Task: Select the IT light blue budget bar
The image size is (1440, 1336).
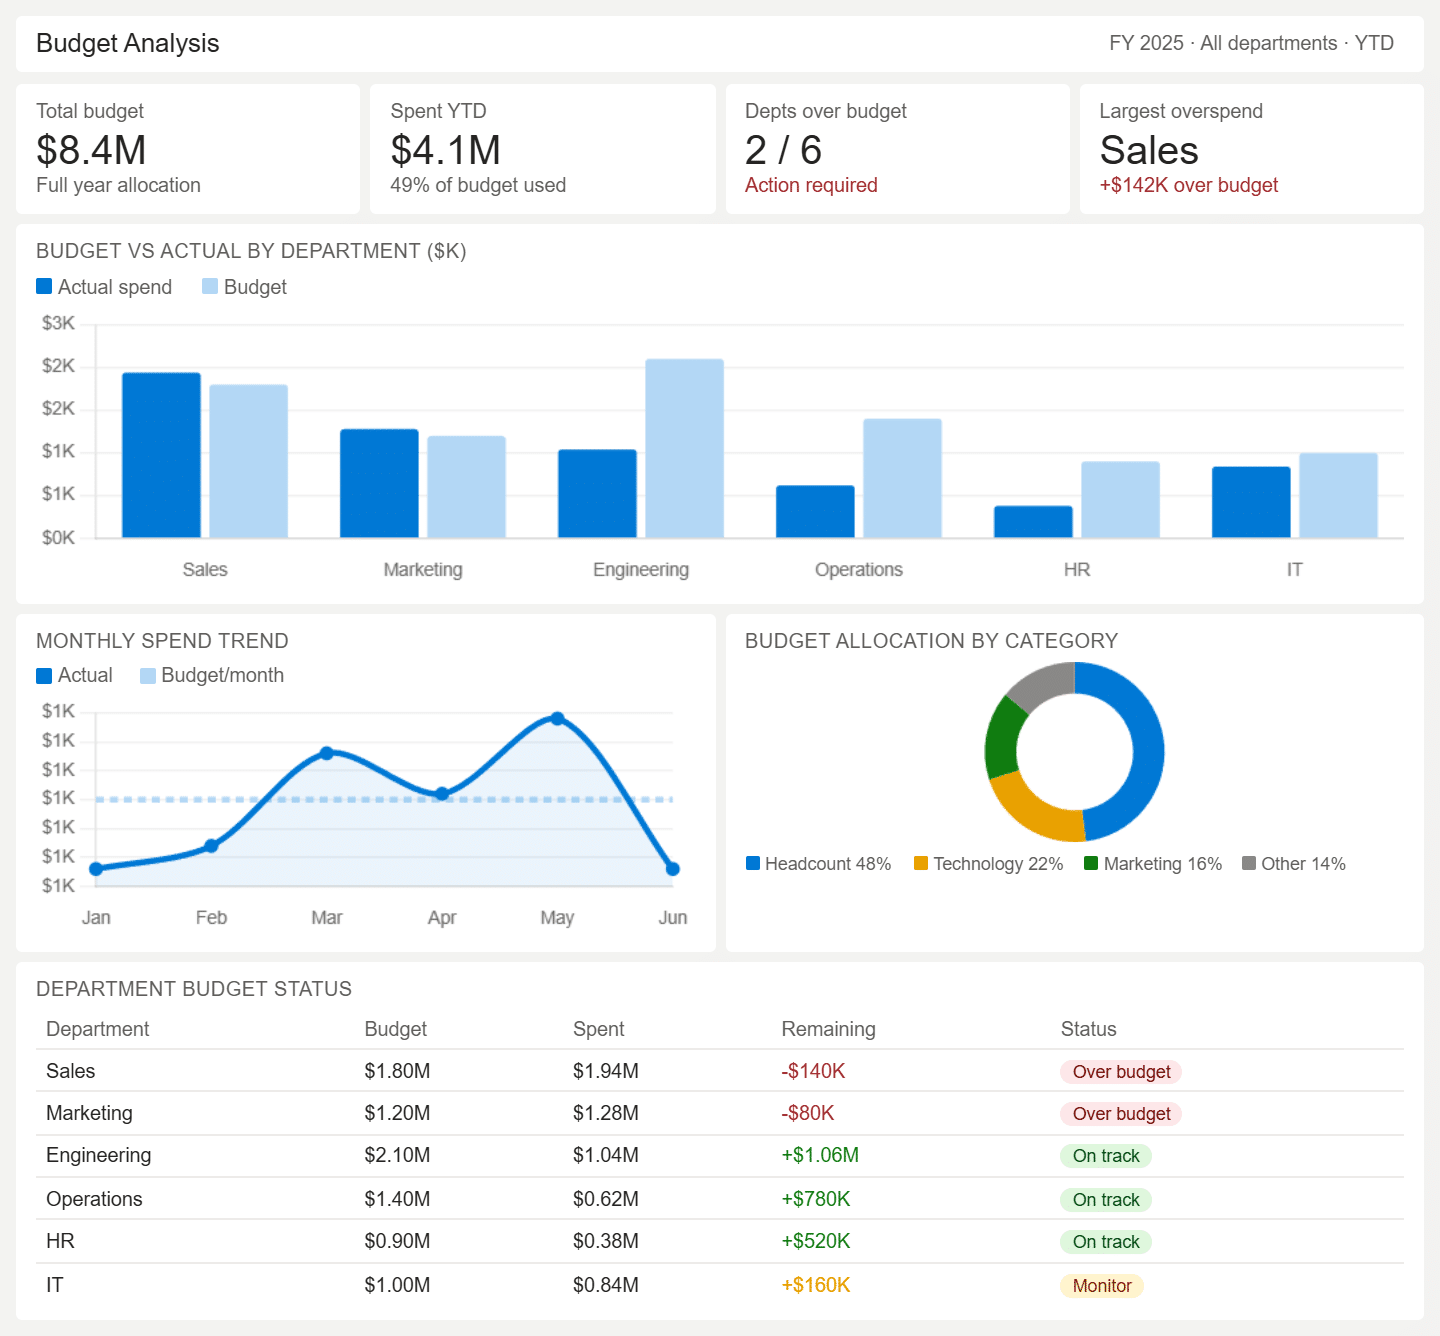Action: tap(1338, 496)
